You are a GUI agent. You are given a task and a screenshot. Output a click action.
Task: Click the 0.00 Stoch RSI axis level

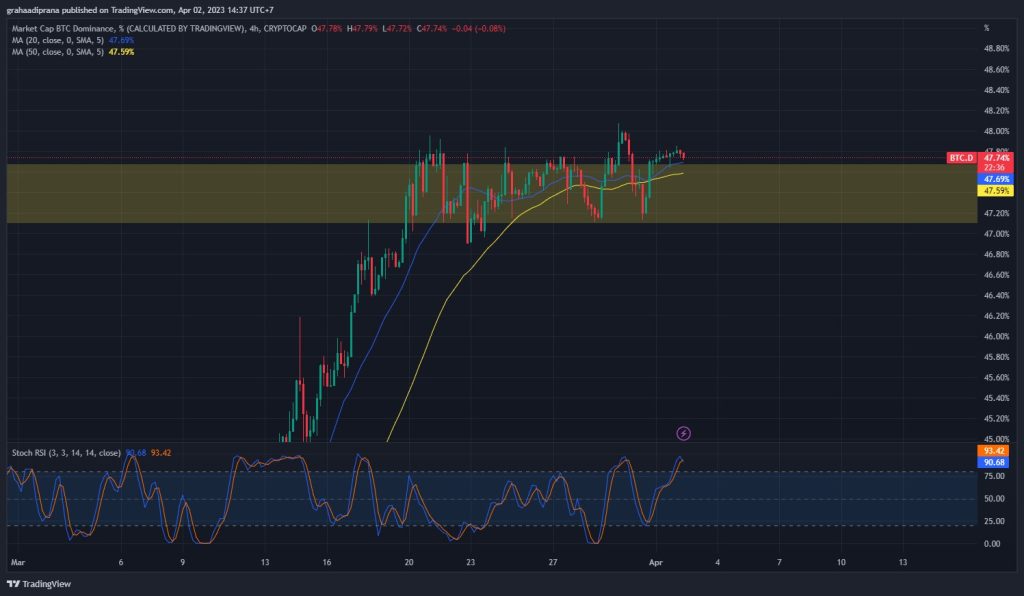991,543
